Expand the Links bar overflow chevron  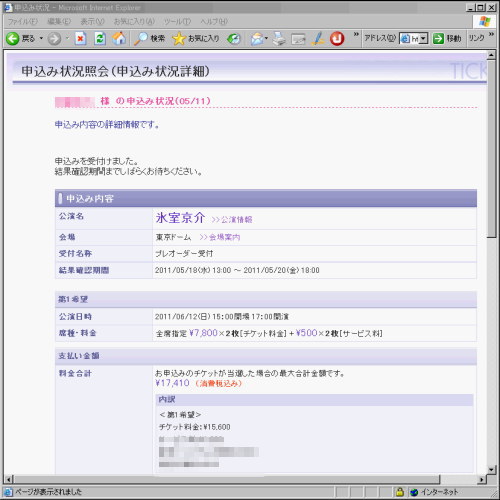[x=491, y=34]
